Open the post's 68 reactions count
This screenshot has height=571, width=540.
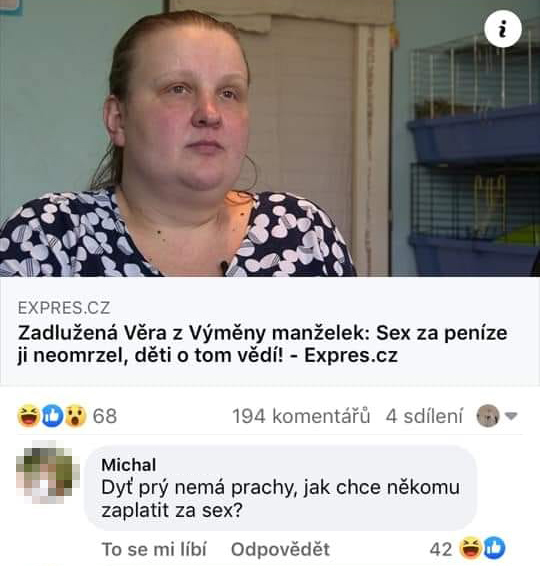(105, 416)
